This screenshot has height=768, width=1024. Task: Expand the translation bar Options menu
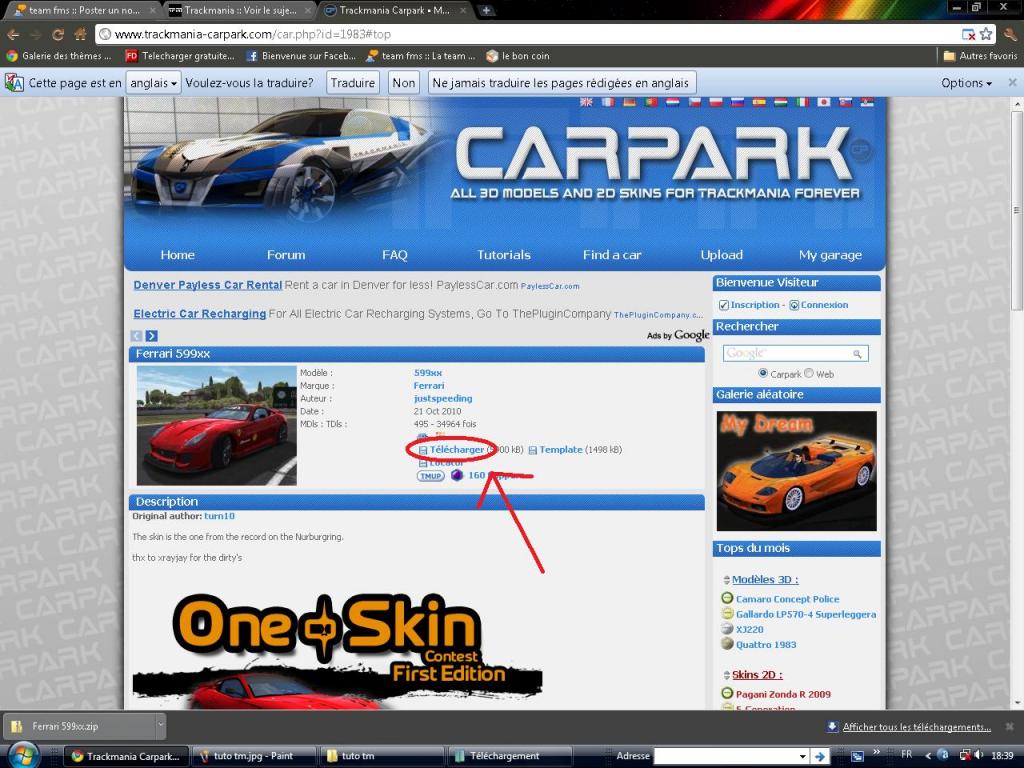(966, 83)
